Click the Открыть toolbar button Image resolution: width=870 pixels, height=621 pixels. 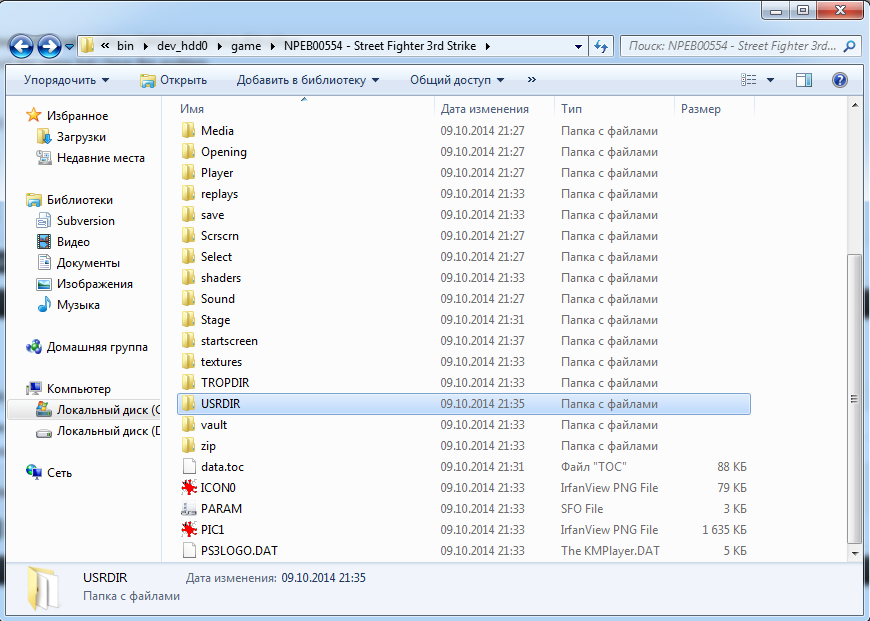[173, 80]
